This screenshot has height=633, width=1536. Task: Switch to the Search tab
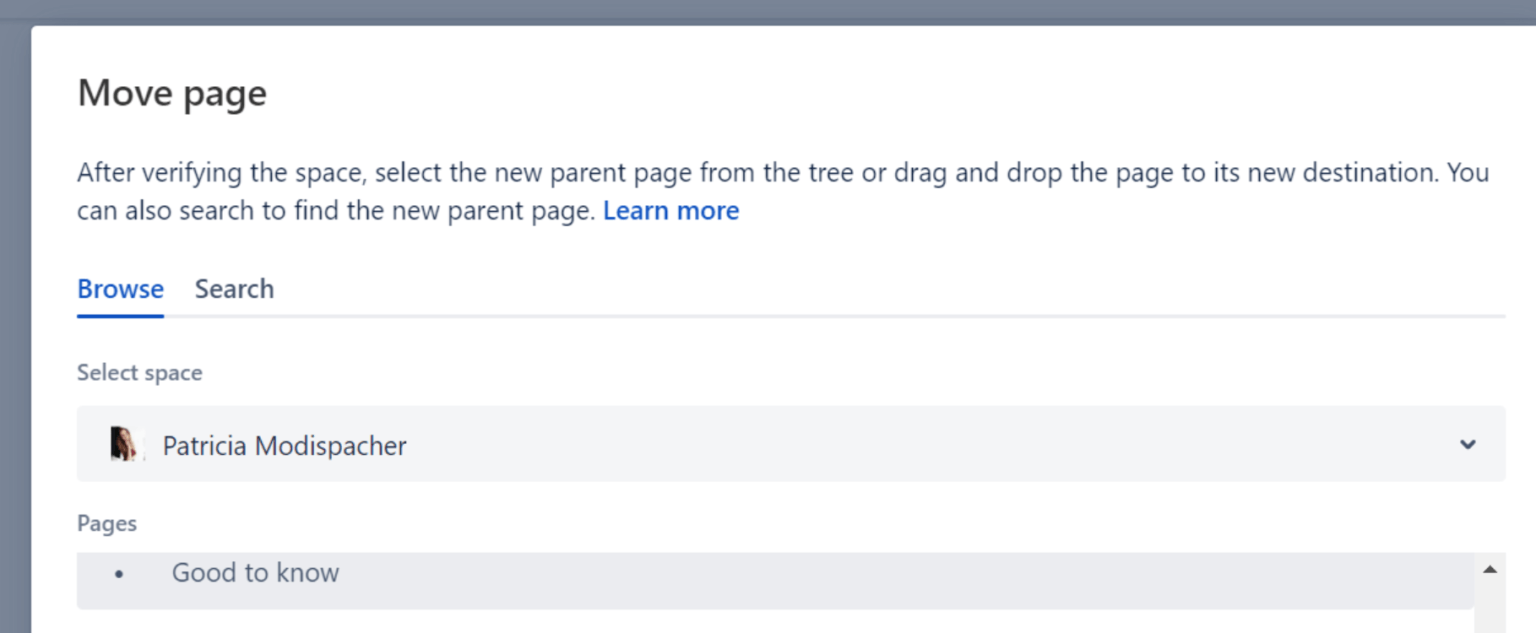pos(234,289)
